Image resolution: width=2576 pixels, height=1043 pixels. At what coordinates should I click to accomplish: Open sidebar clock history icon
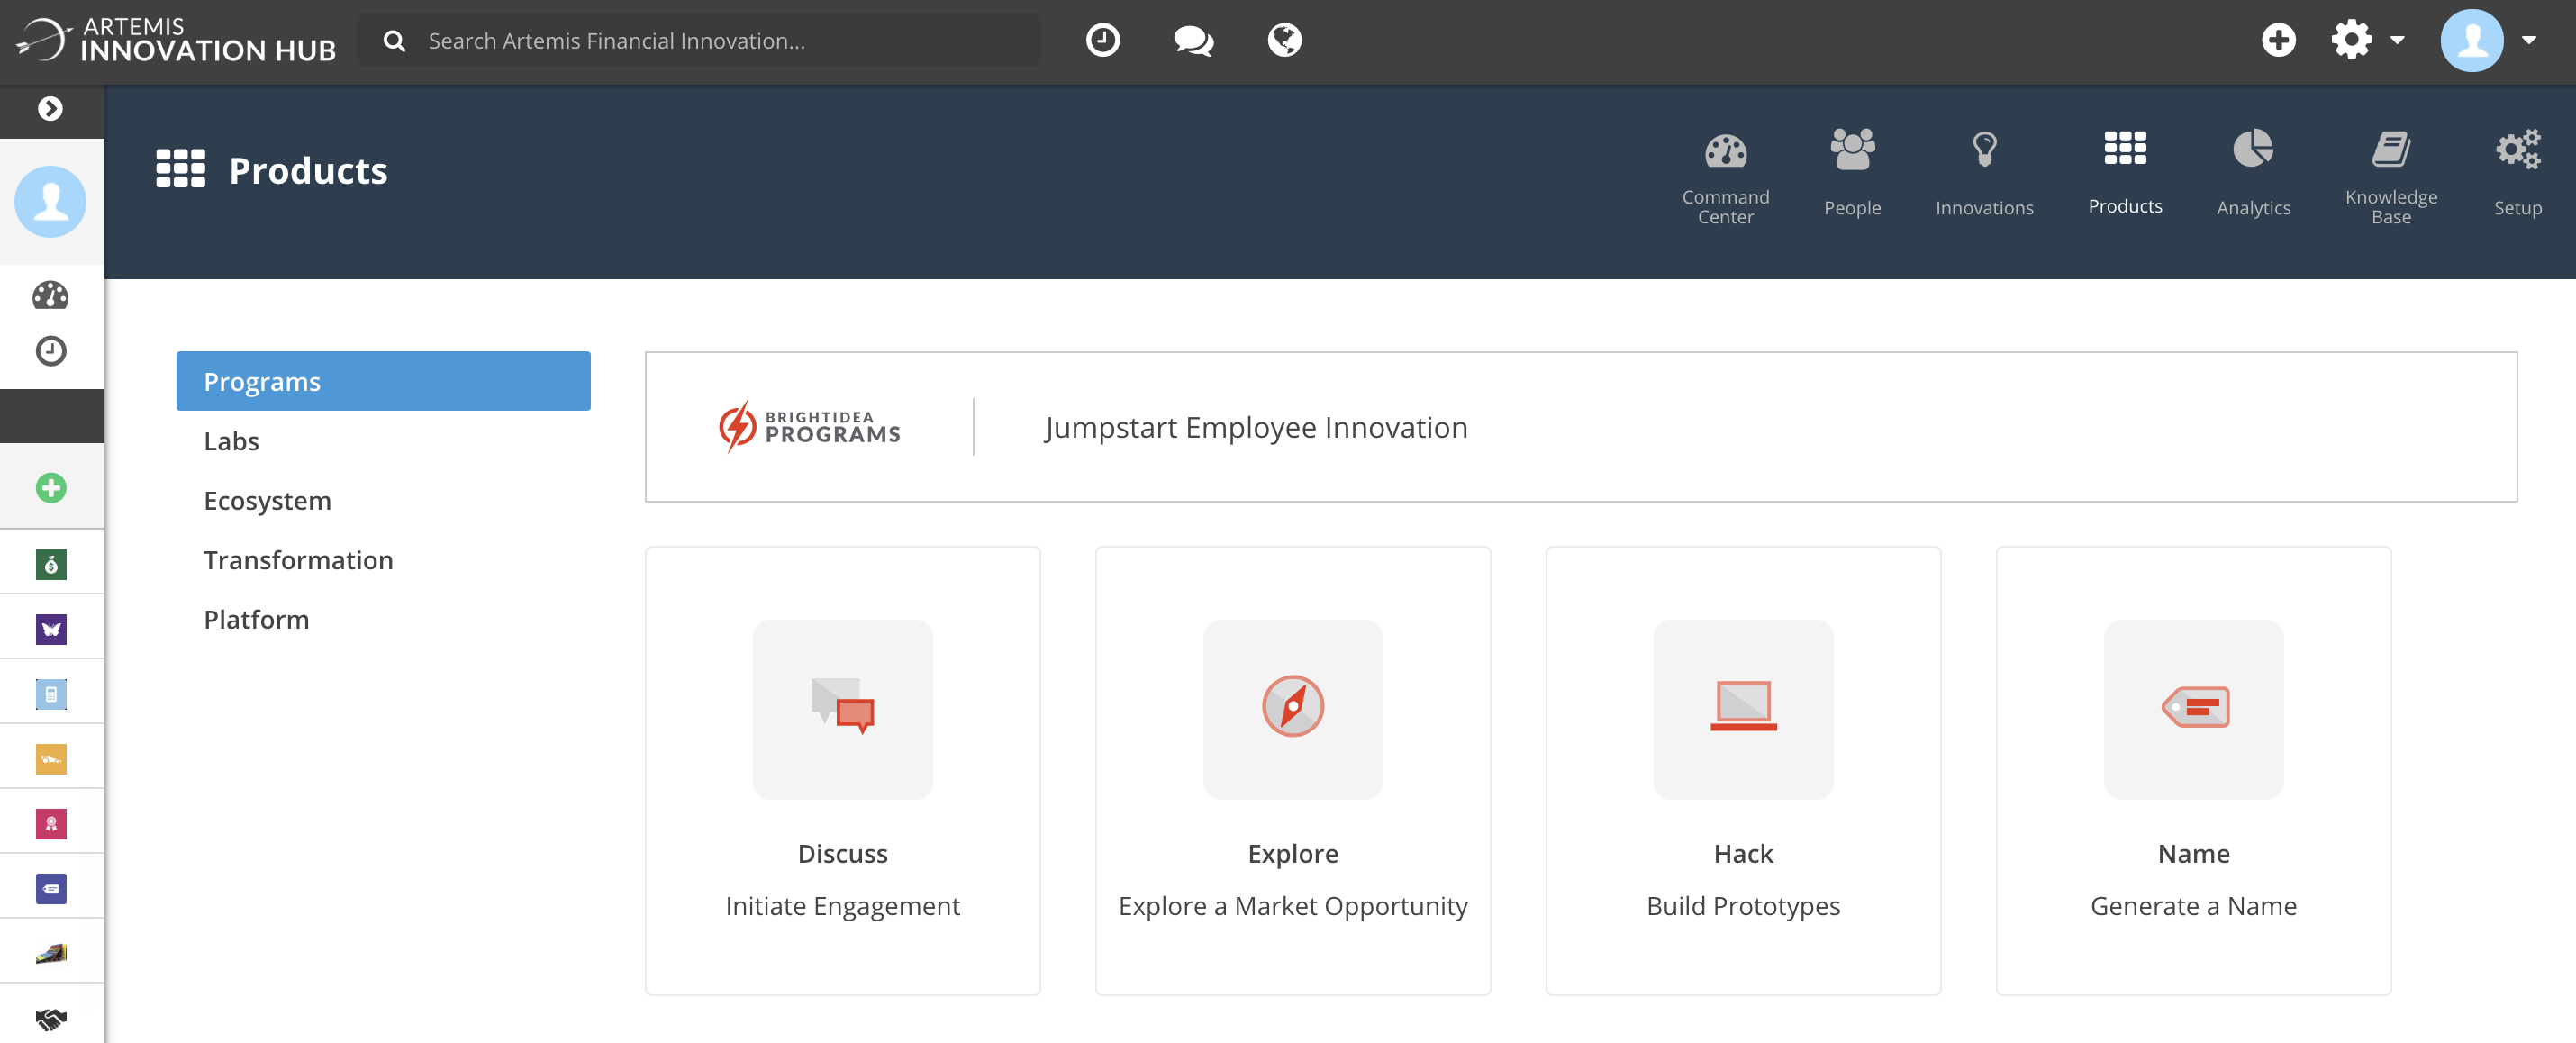click(50, 351)
